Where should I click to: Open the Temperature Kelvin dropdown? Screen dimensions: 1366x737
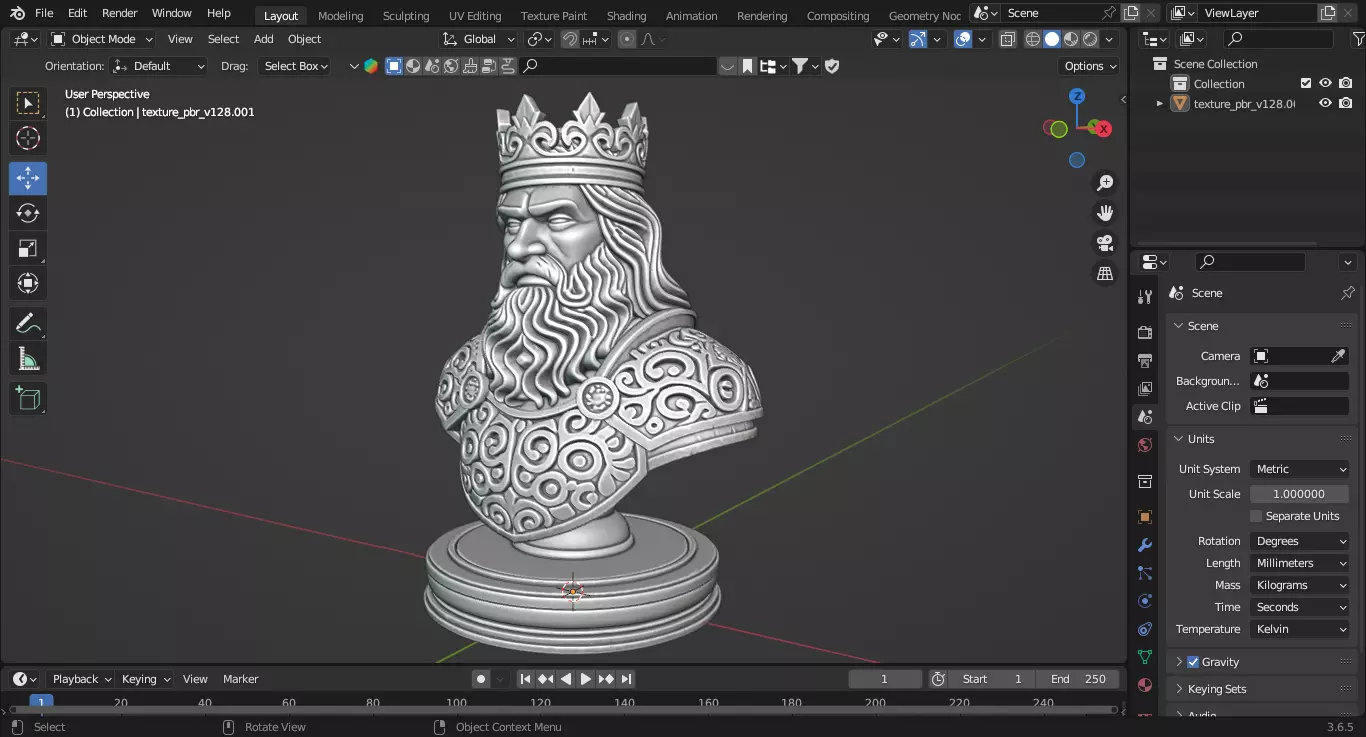1300,629
